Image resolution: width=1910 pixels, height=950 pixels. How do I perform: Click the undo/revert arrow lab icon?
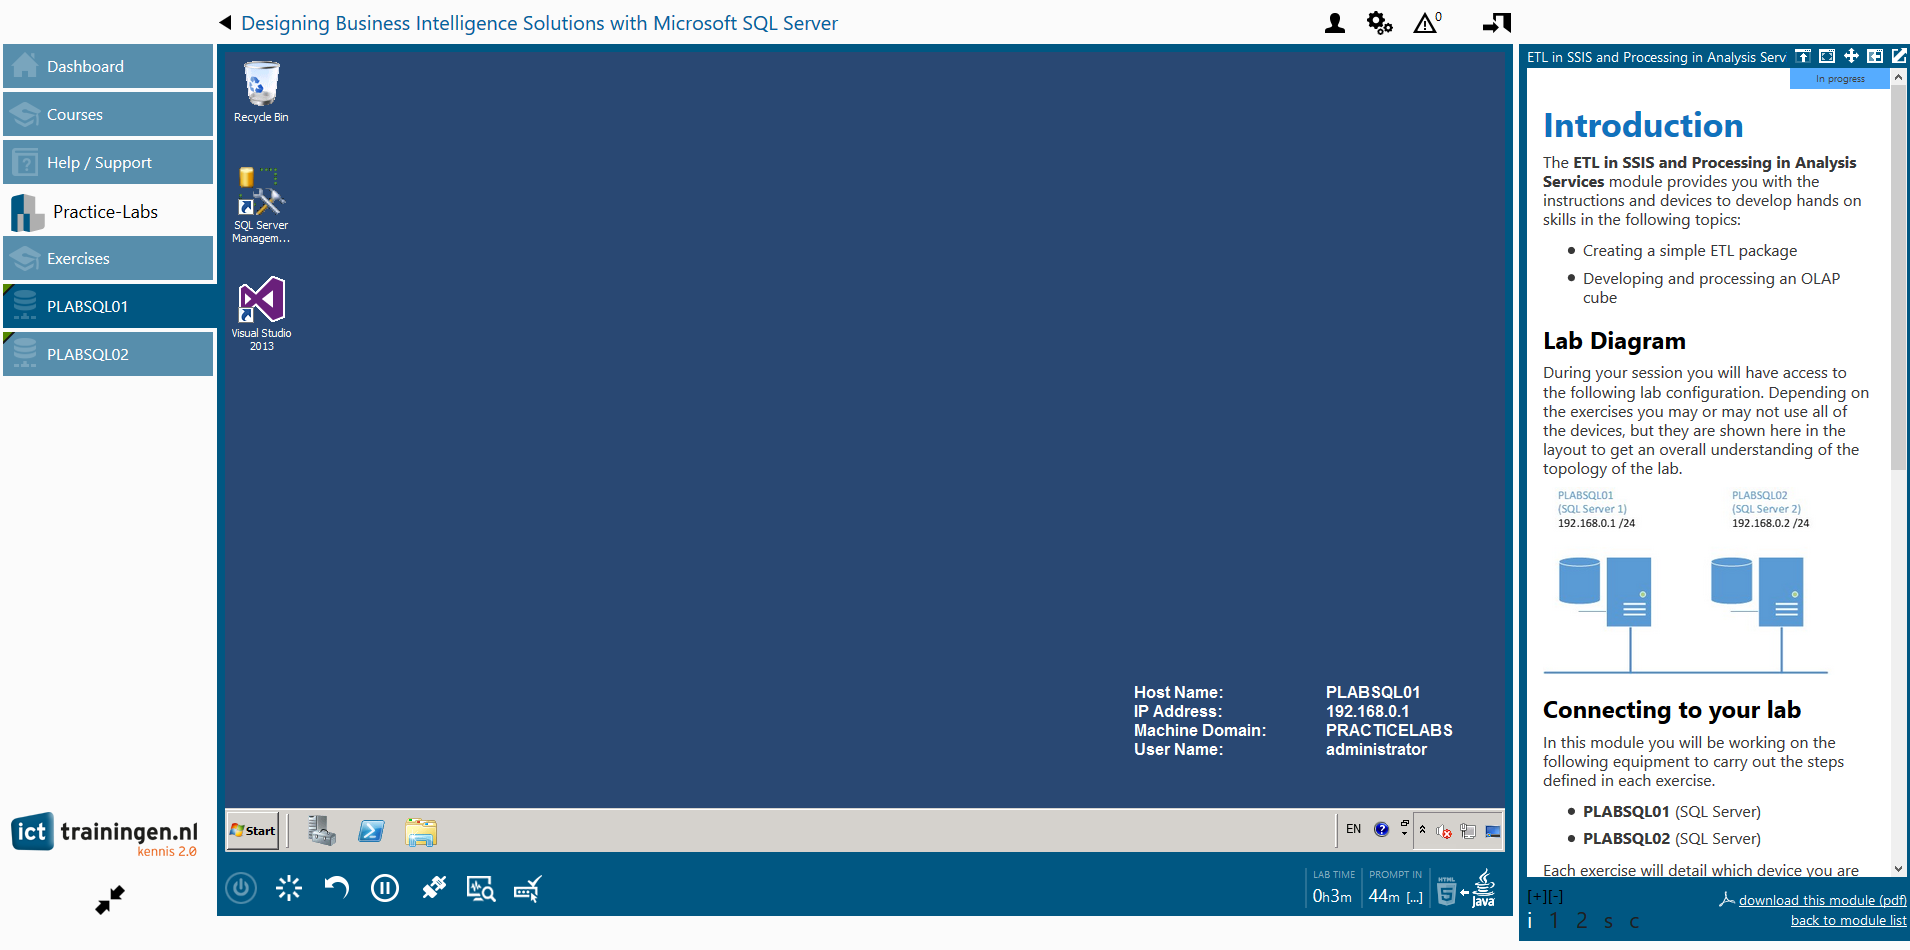click(337, 888)
